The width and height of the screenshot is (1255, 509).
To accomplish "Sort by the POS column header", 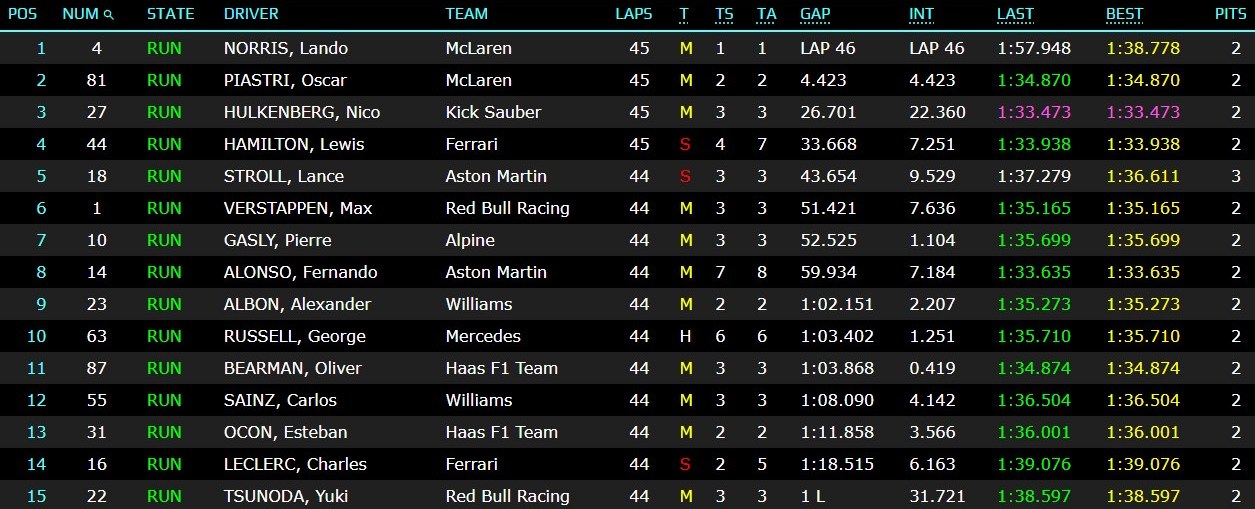I will [x=22, y=14].
